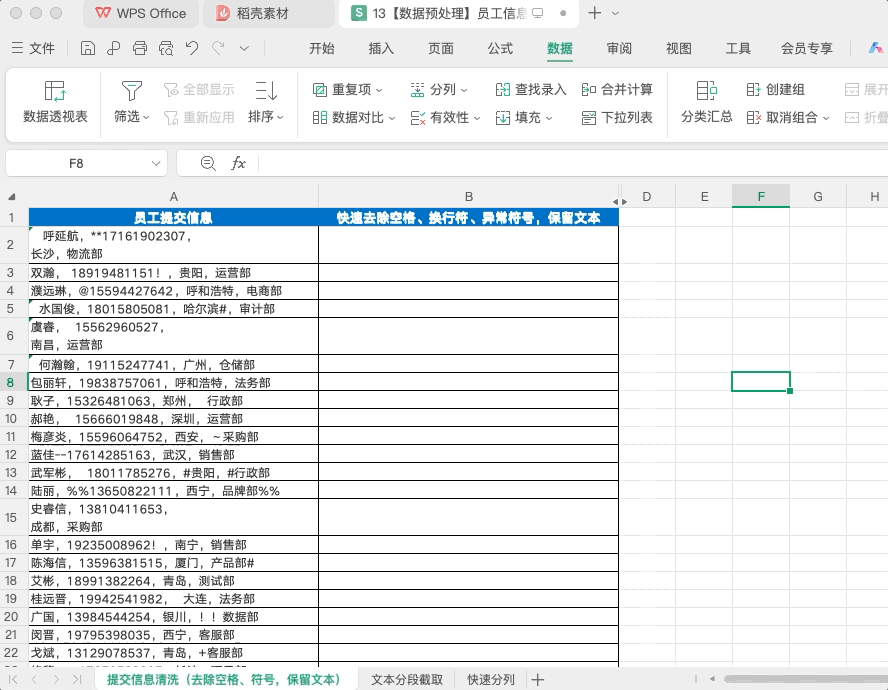Add a new sheet with plus button
This screenshot has height=690, width=888.
point(538,679)
